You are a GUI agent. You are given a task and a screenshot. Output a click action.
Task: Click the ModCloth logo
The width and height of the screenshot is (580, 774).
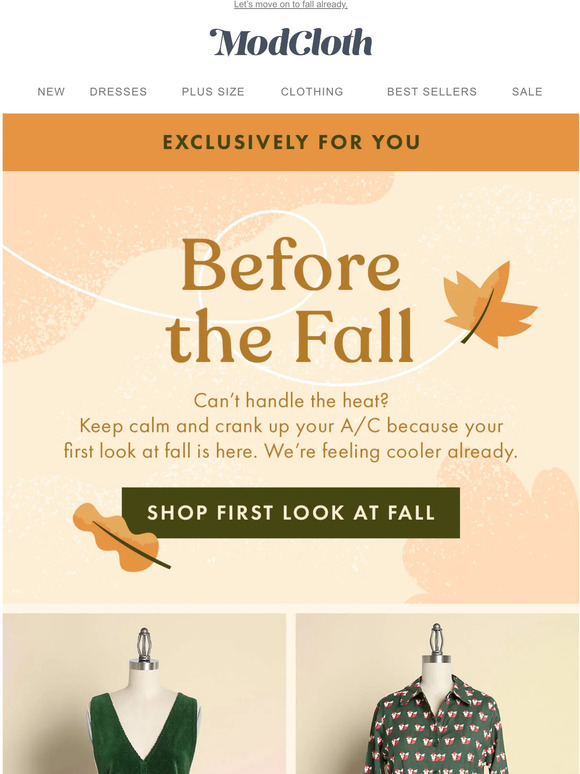tap(291, 42)
